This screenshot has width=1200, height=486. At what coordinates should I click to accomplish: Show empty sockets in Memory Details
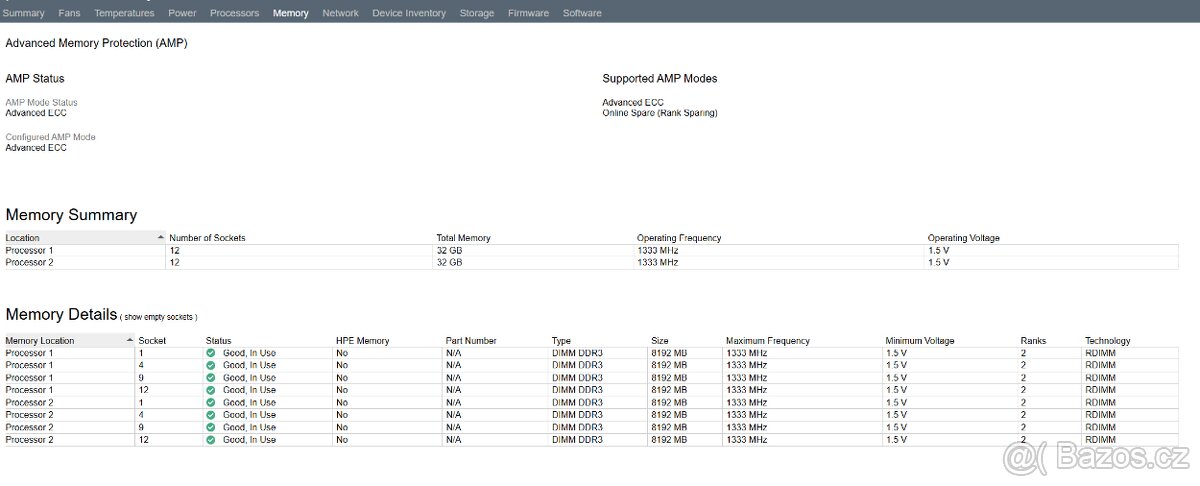pos(160,317)
